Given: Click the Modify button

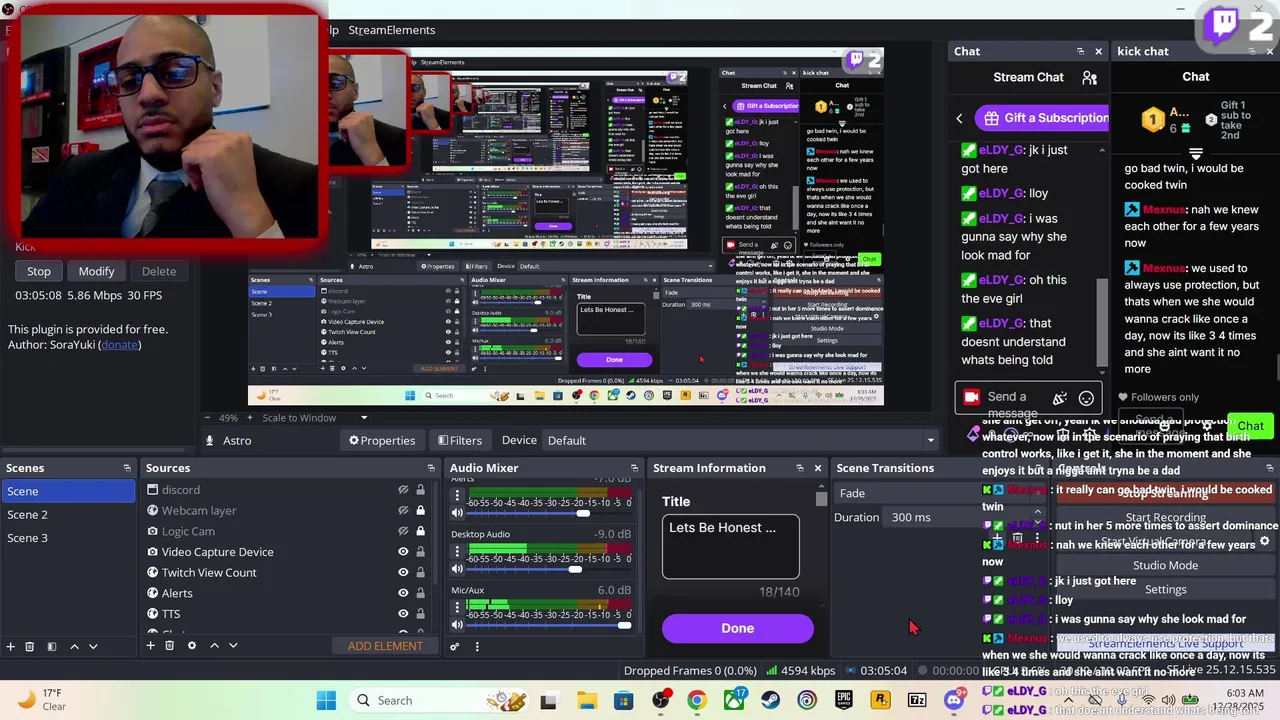Looking at the screenshot, I should pyautogui.click(x=96, y=271).
